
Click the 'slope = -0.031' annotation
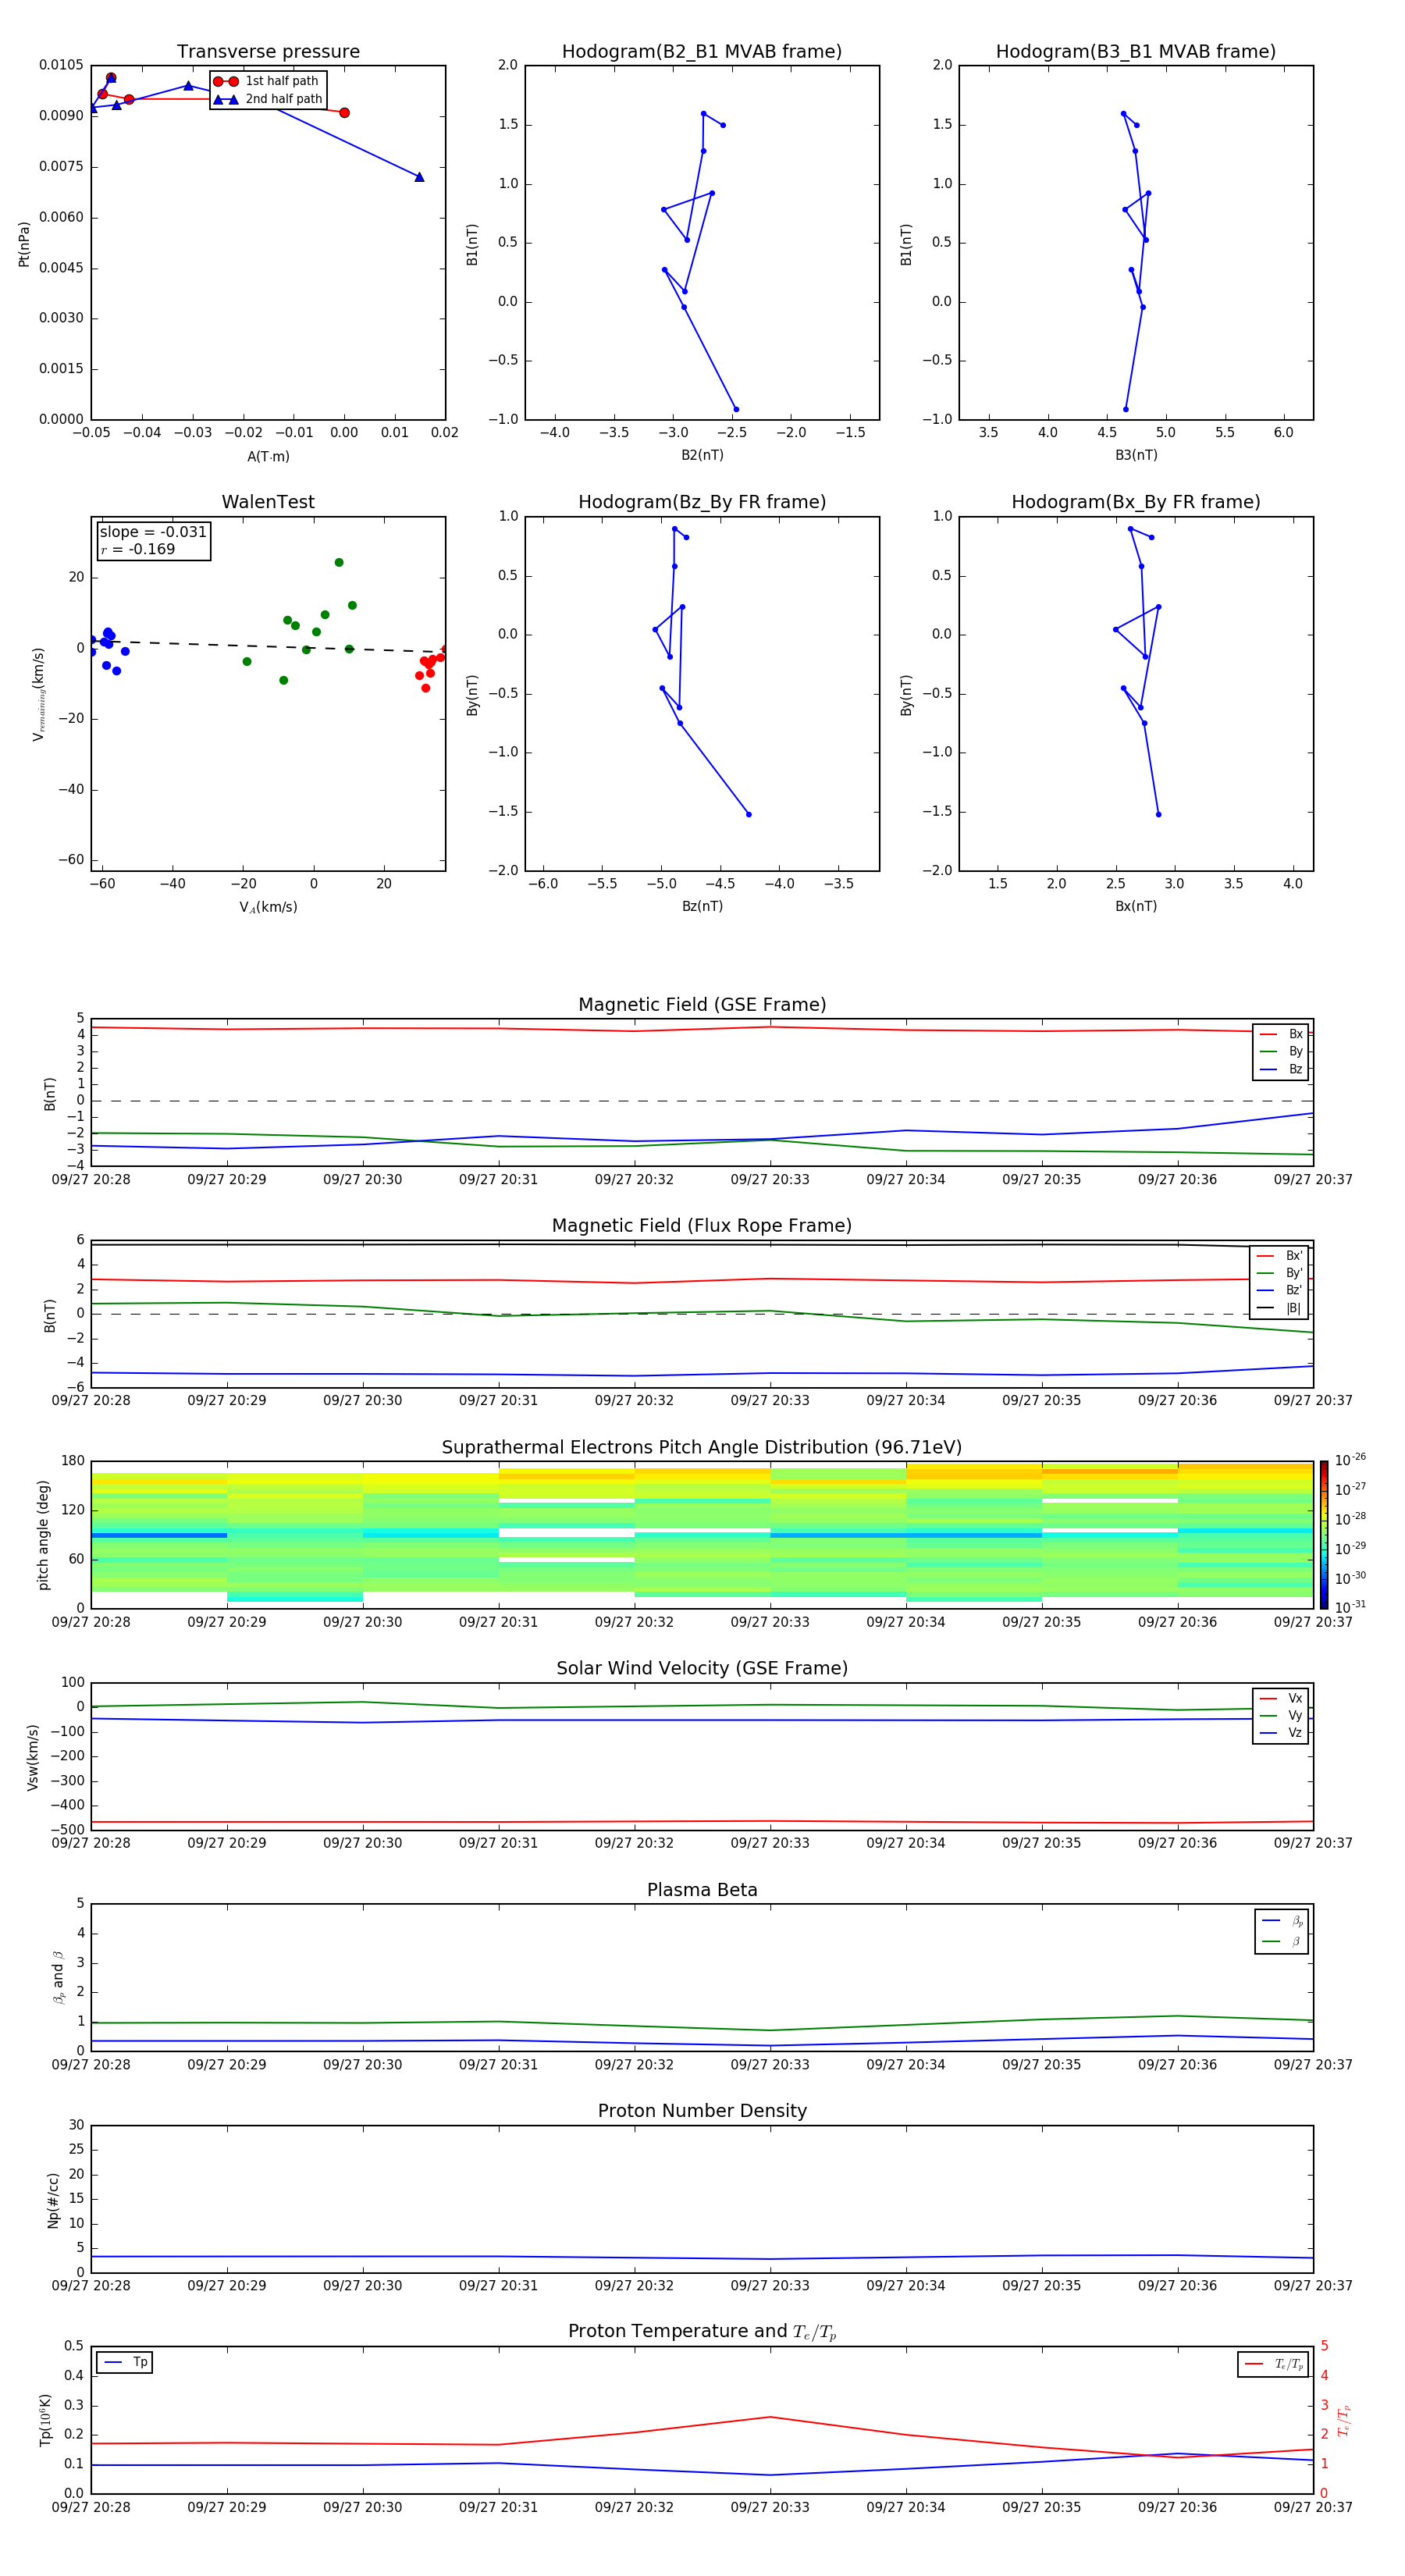click(x=153, y=532)
